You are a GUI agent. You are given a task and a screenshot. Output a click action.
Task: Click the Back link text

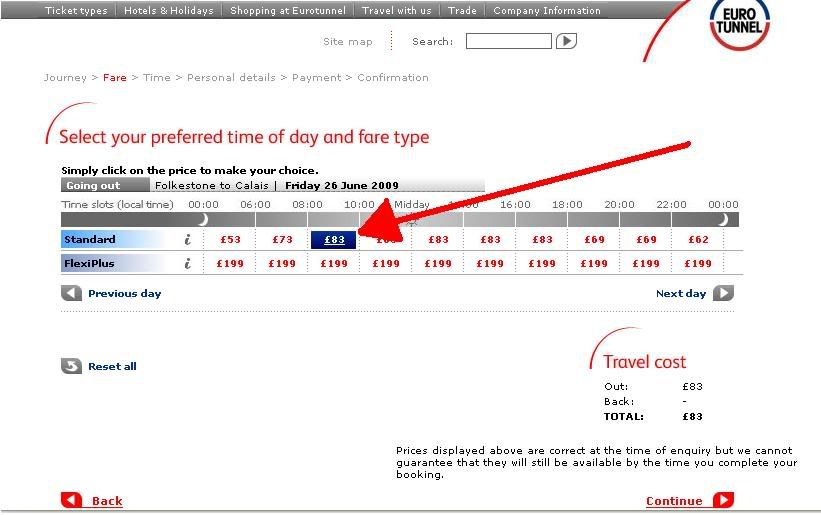tap(107, 501)
